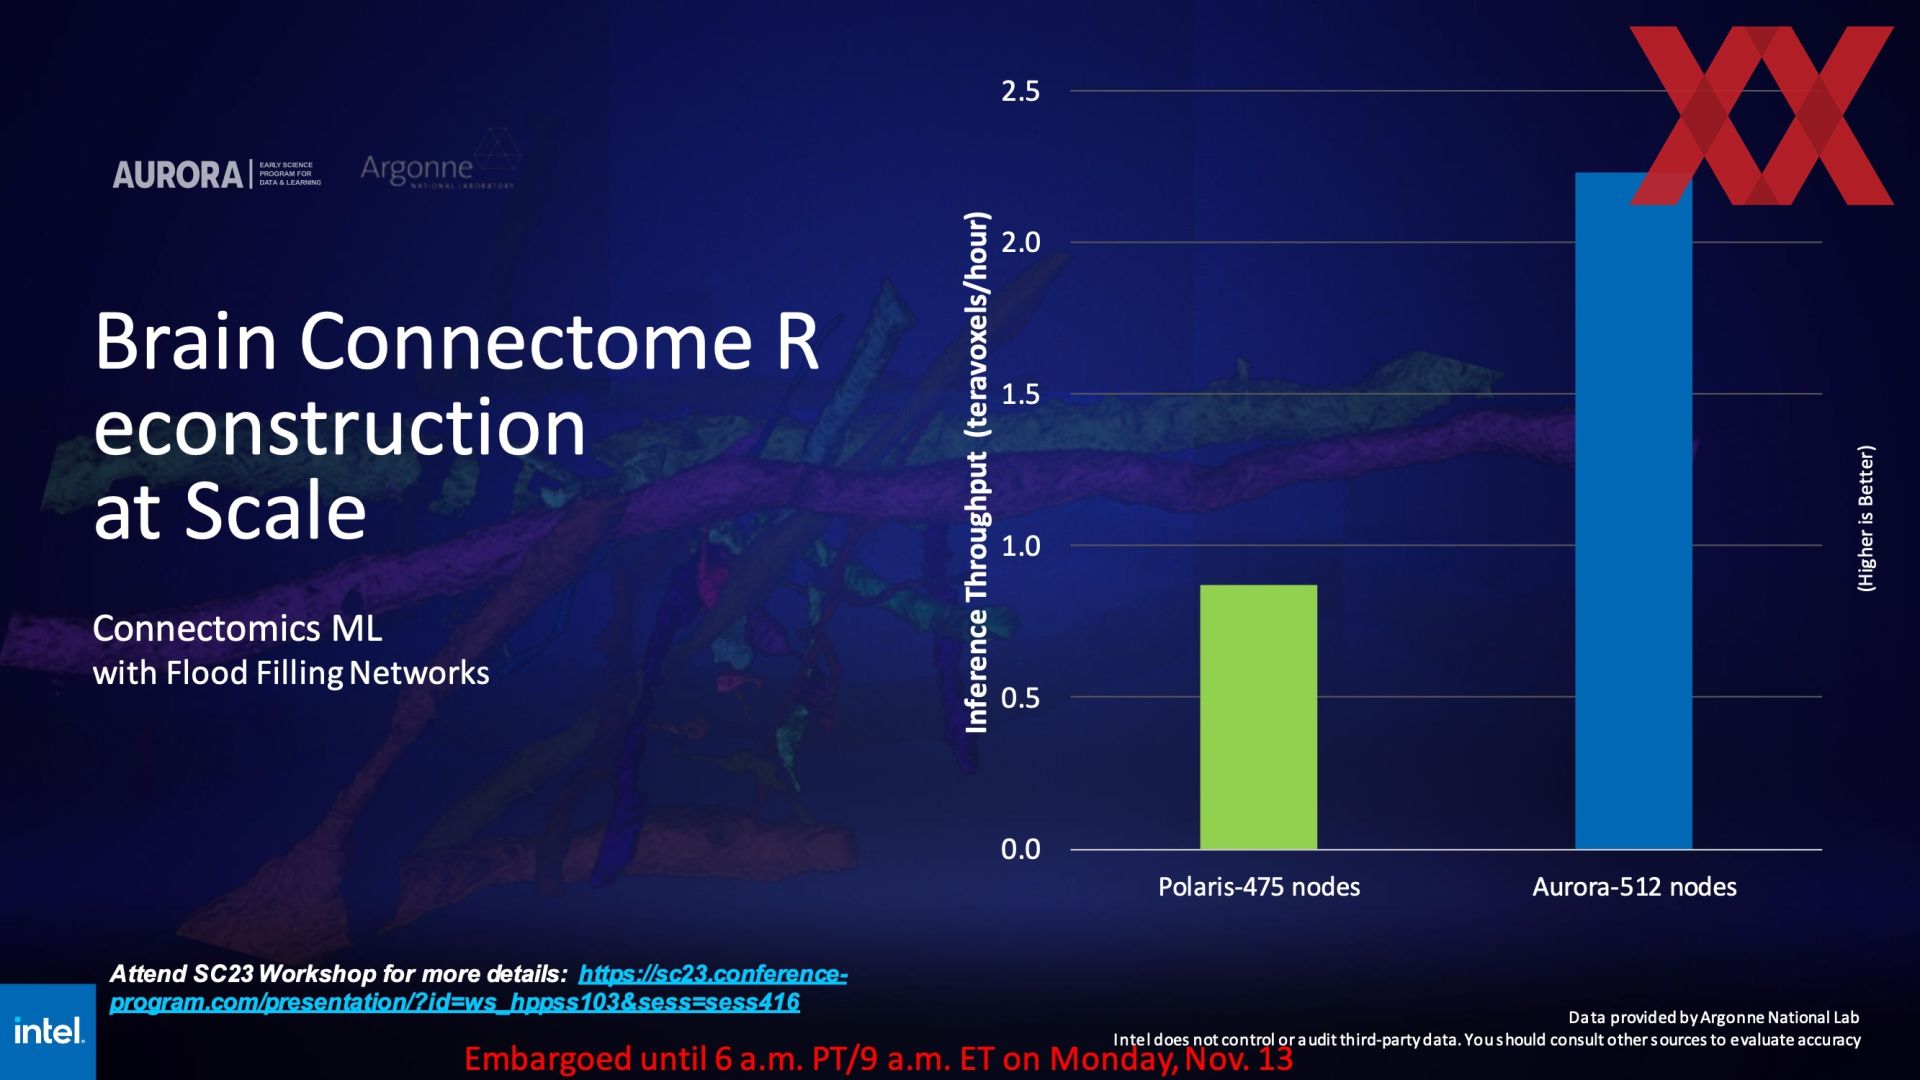The image size is (1920, 1080).
Task: Click the 0.5 y-axis value
Action: pyautogui.click(x=1020, y=698)
